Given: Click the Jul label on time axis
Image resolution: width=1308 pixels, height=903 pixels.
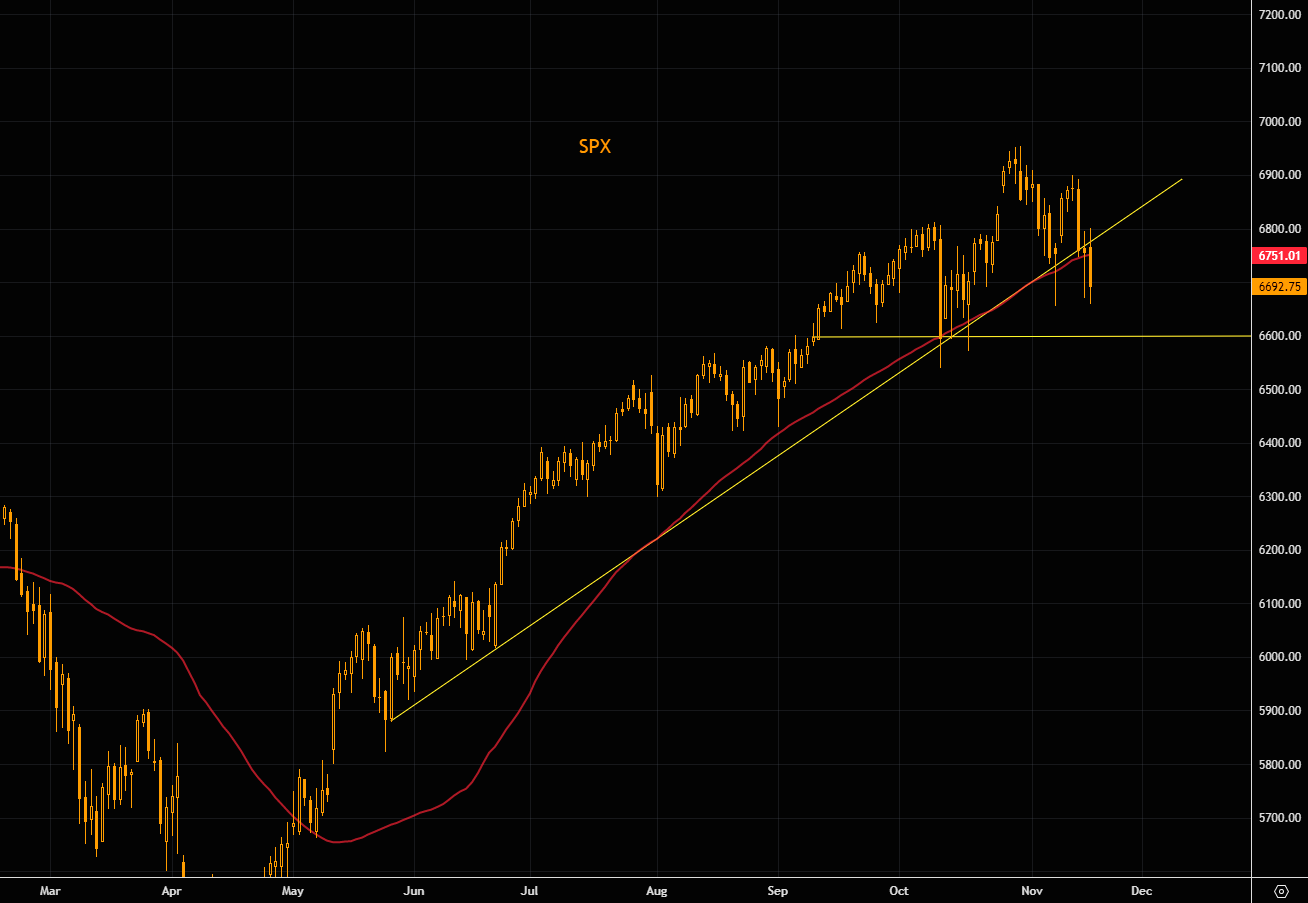Looking at the screenshot, I should (530, 889).
